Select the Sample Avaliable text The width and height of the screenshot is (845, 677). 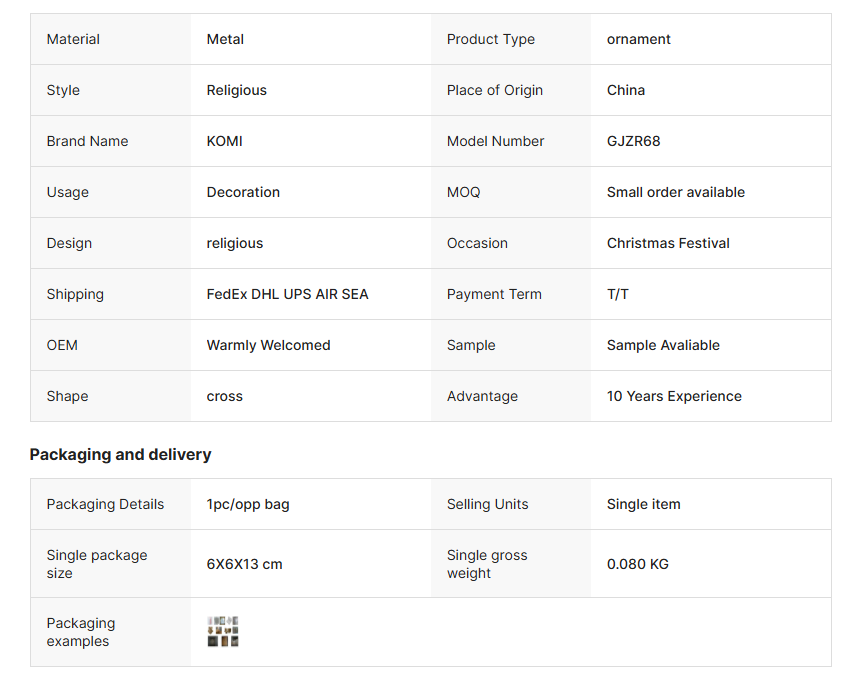pos(663,345)
